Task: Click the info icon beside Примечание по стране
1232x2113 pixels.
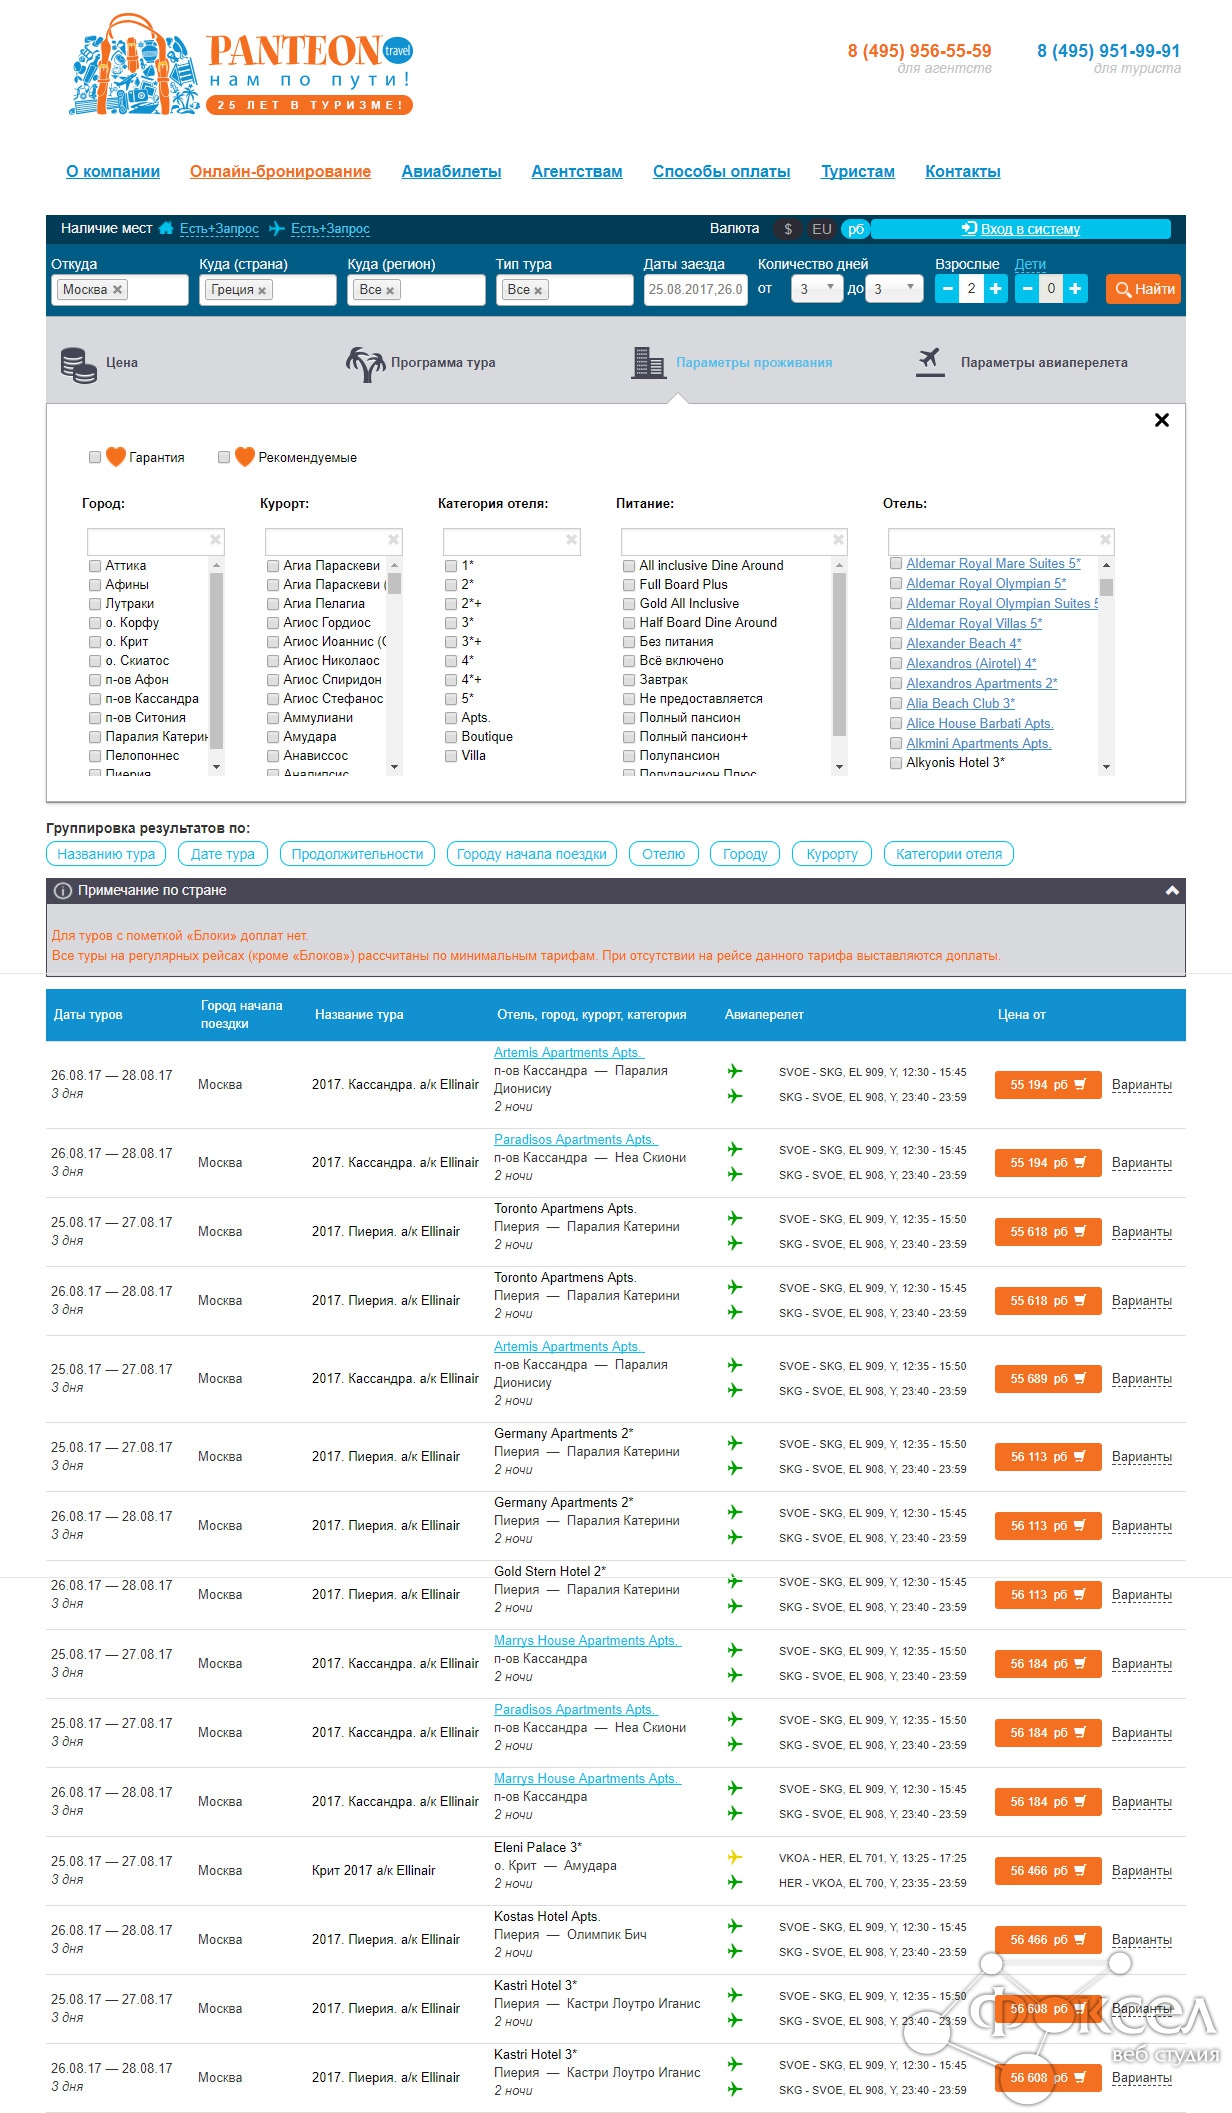Action: click(63, 891)
